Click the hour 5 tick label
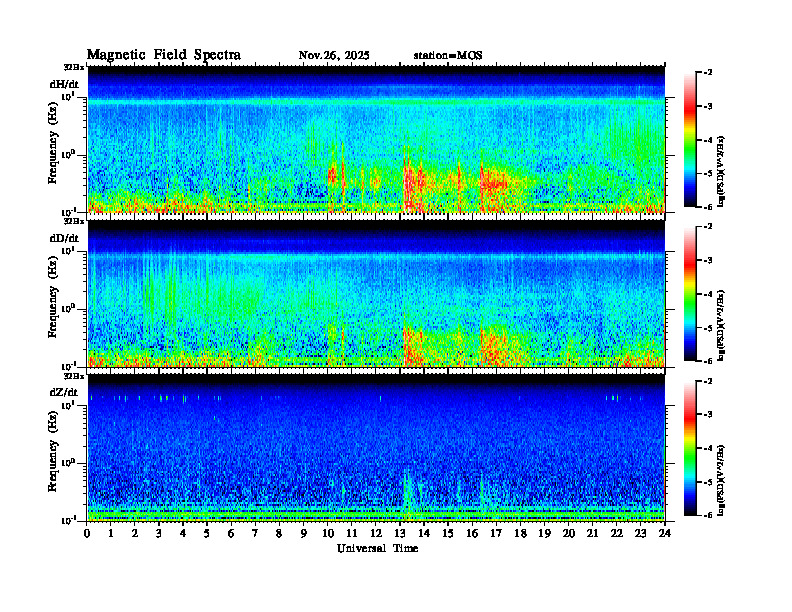The image size is (792, 612). pos(207,534)
